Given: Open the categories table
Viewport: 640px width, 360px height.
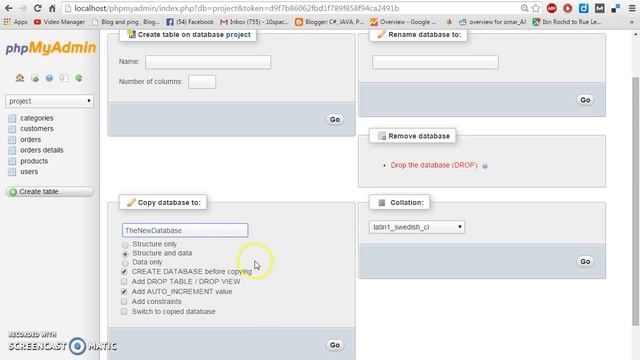Looking at the screenshot, I should tap(37, 118).
